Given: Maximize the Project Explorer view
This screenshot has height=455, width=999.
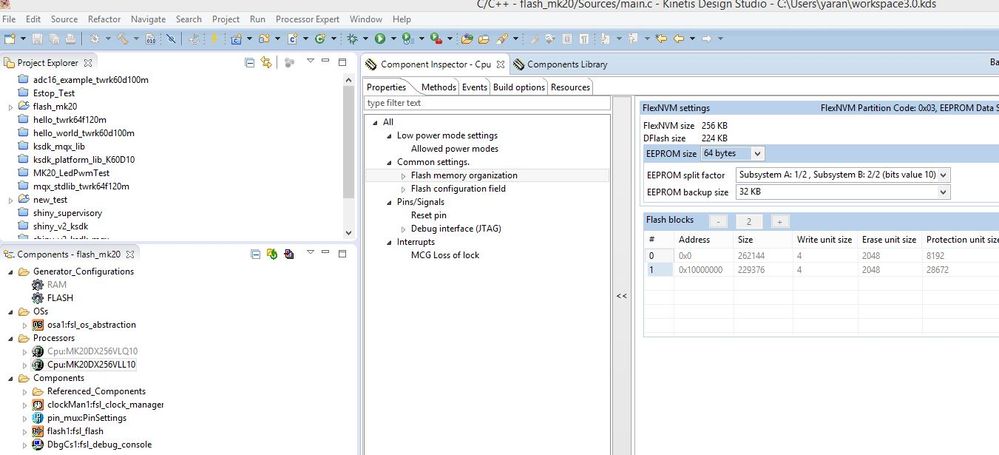Looking at the screenshot, I should point(342,62).
